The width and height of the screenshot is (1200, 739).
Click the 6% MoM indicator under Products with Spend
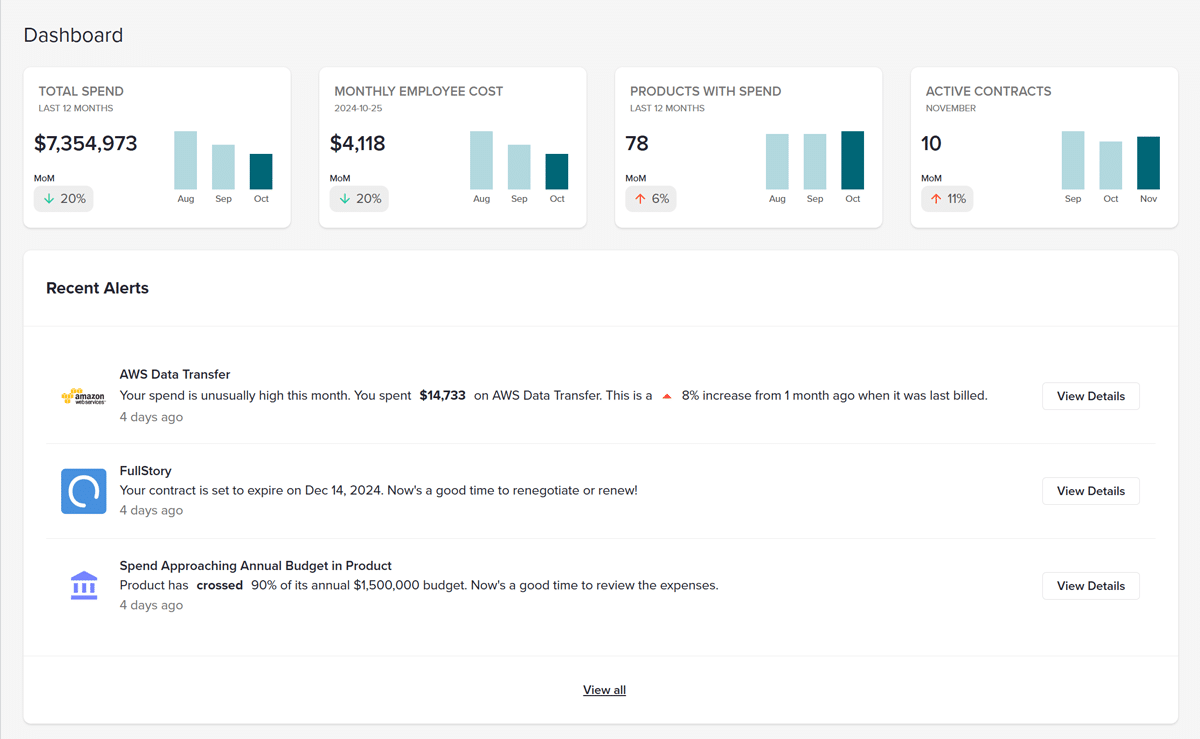pyautogui.click(x=650, y=198)
